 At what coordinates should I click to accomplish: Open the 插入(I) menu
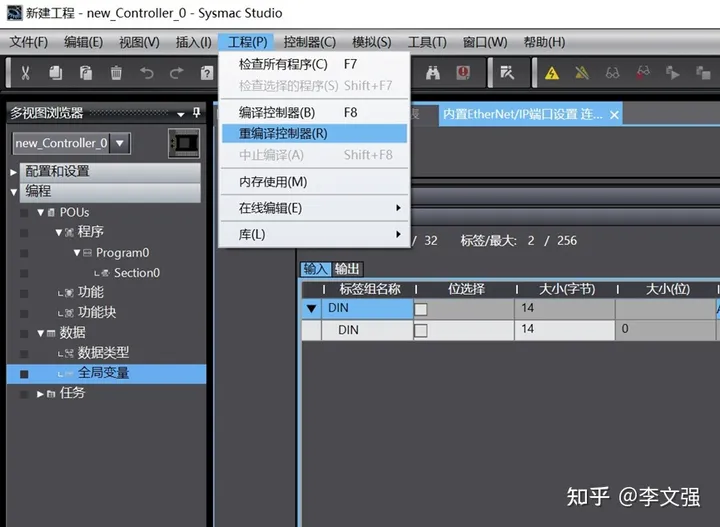[x=193, y=42]
